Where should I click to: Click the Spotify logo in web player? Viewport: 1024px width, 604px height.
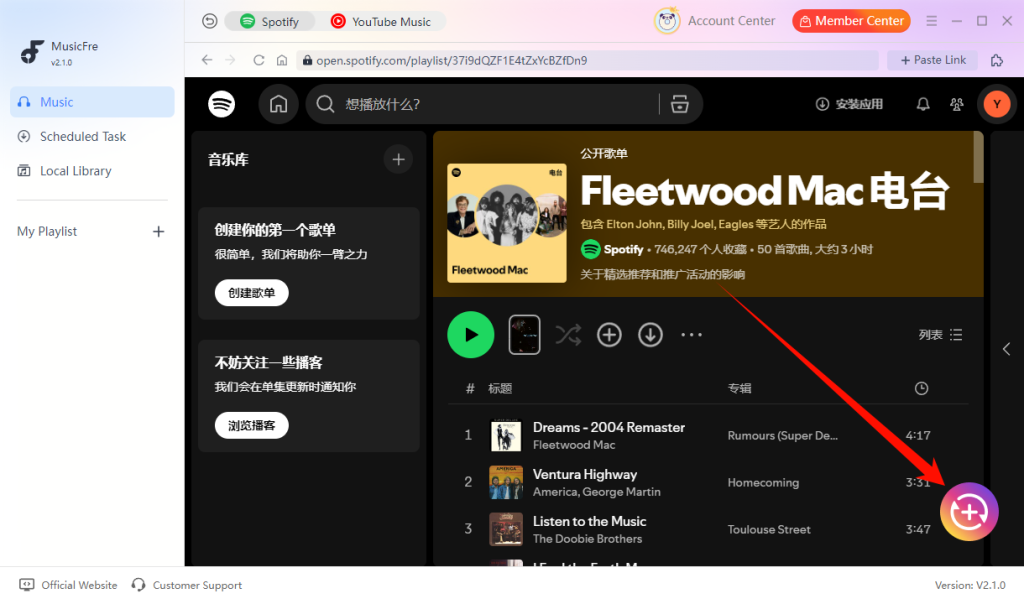(221, 104)
